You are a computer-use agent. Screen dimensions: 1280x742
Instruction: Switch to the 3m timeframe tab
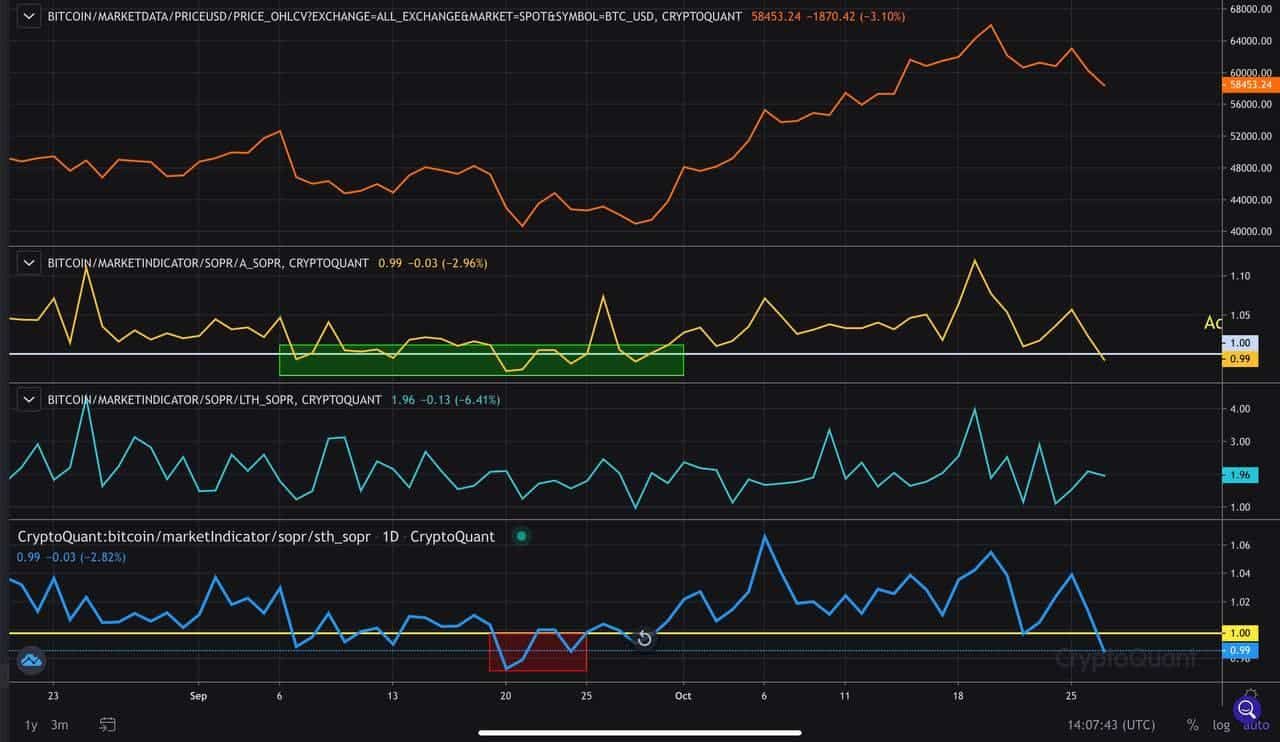(58, 724)
